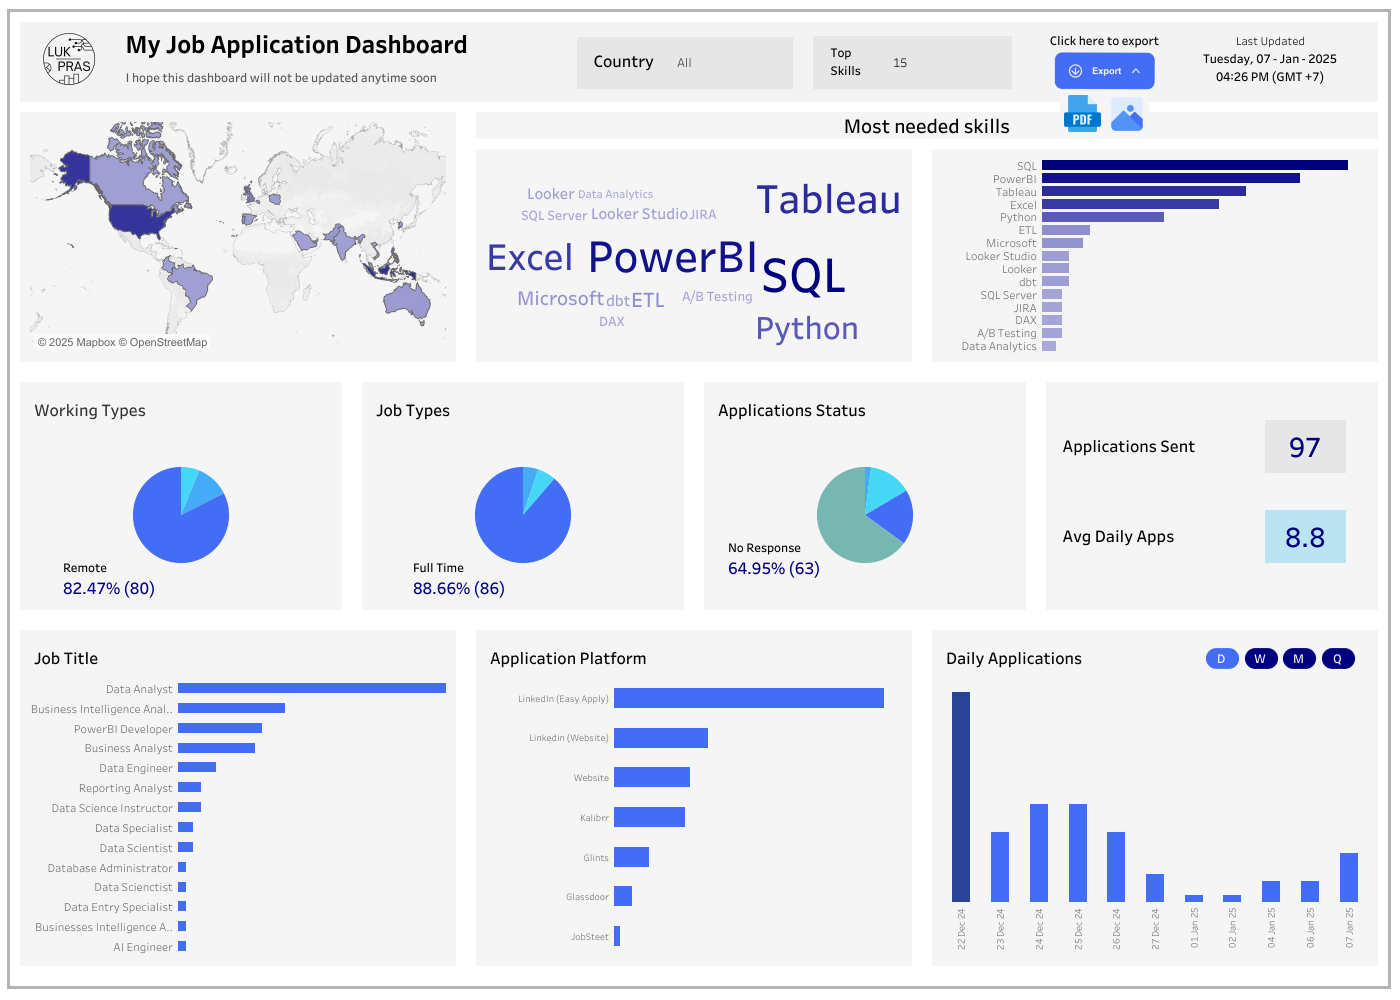1400x1000 pixels.
Task: Click Last Updated timestamp text
Action: 1270,59
